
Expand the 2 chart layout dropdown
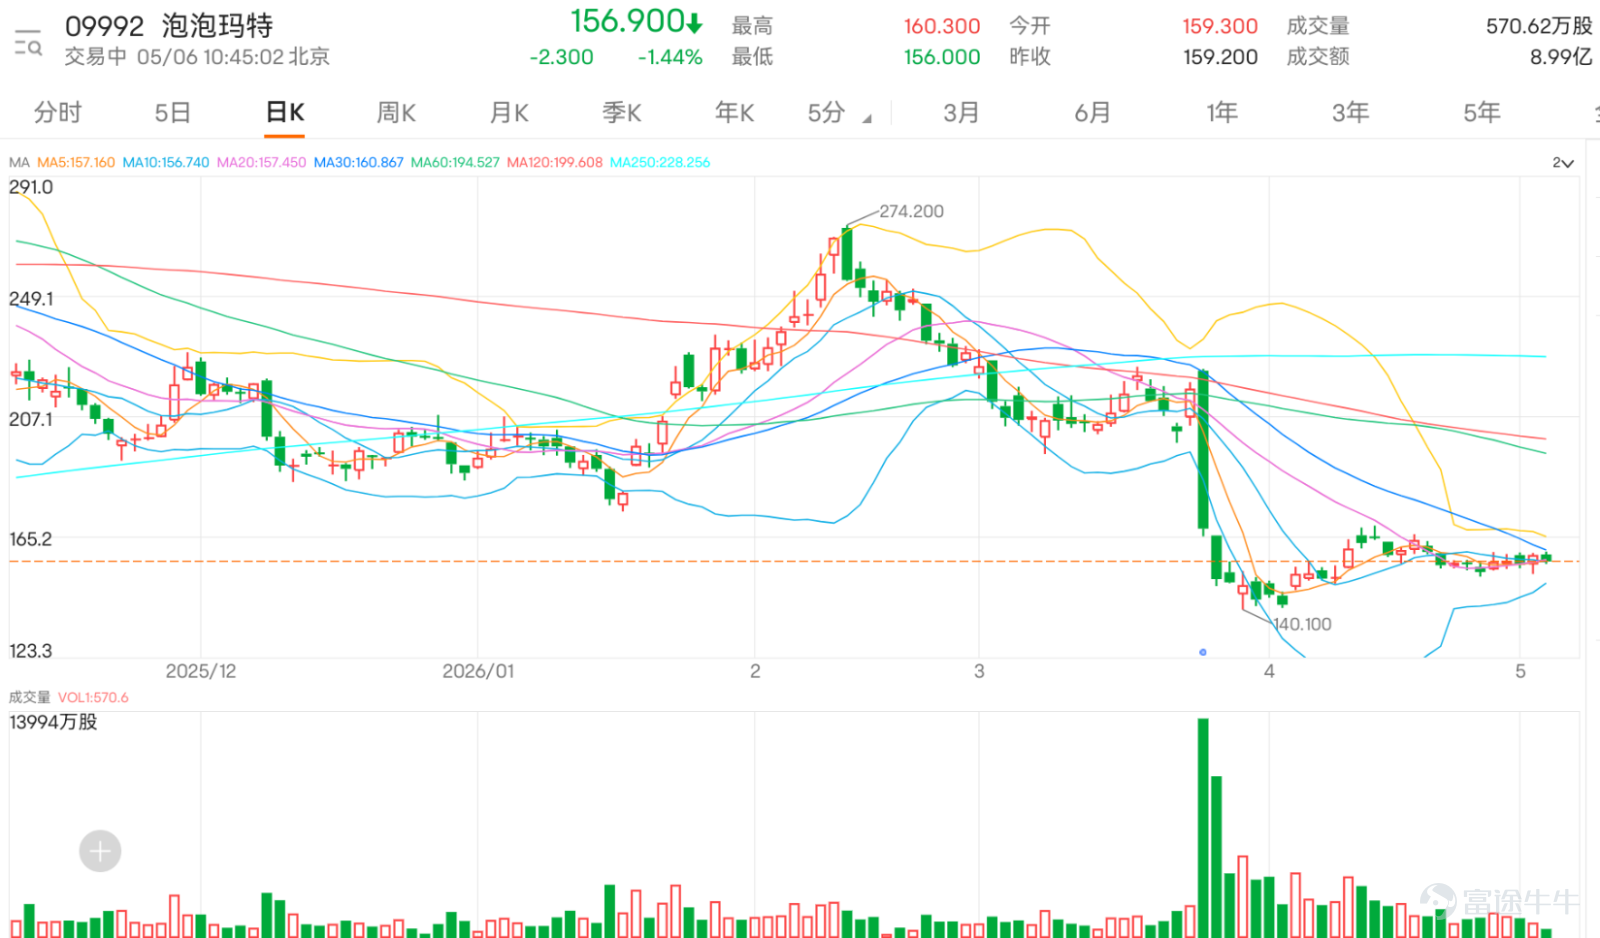(1563, 163)
